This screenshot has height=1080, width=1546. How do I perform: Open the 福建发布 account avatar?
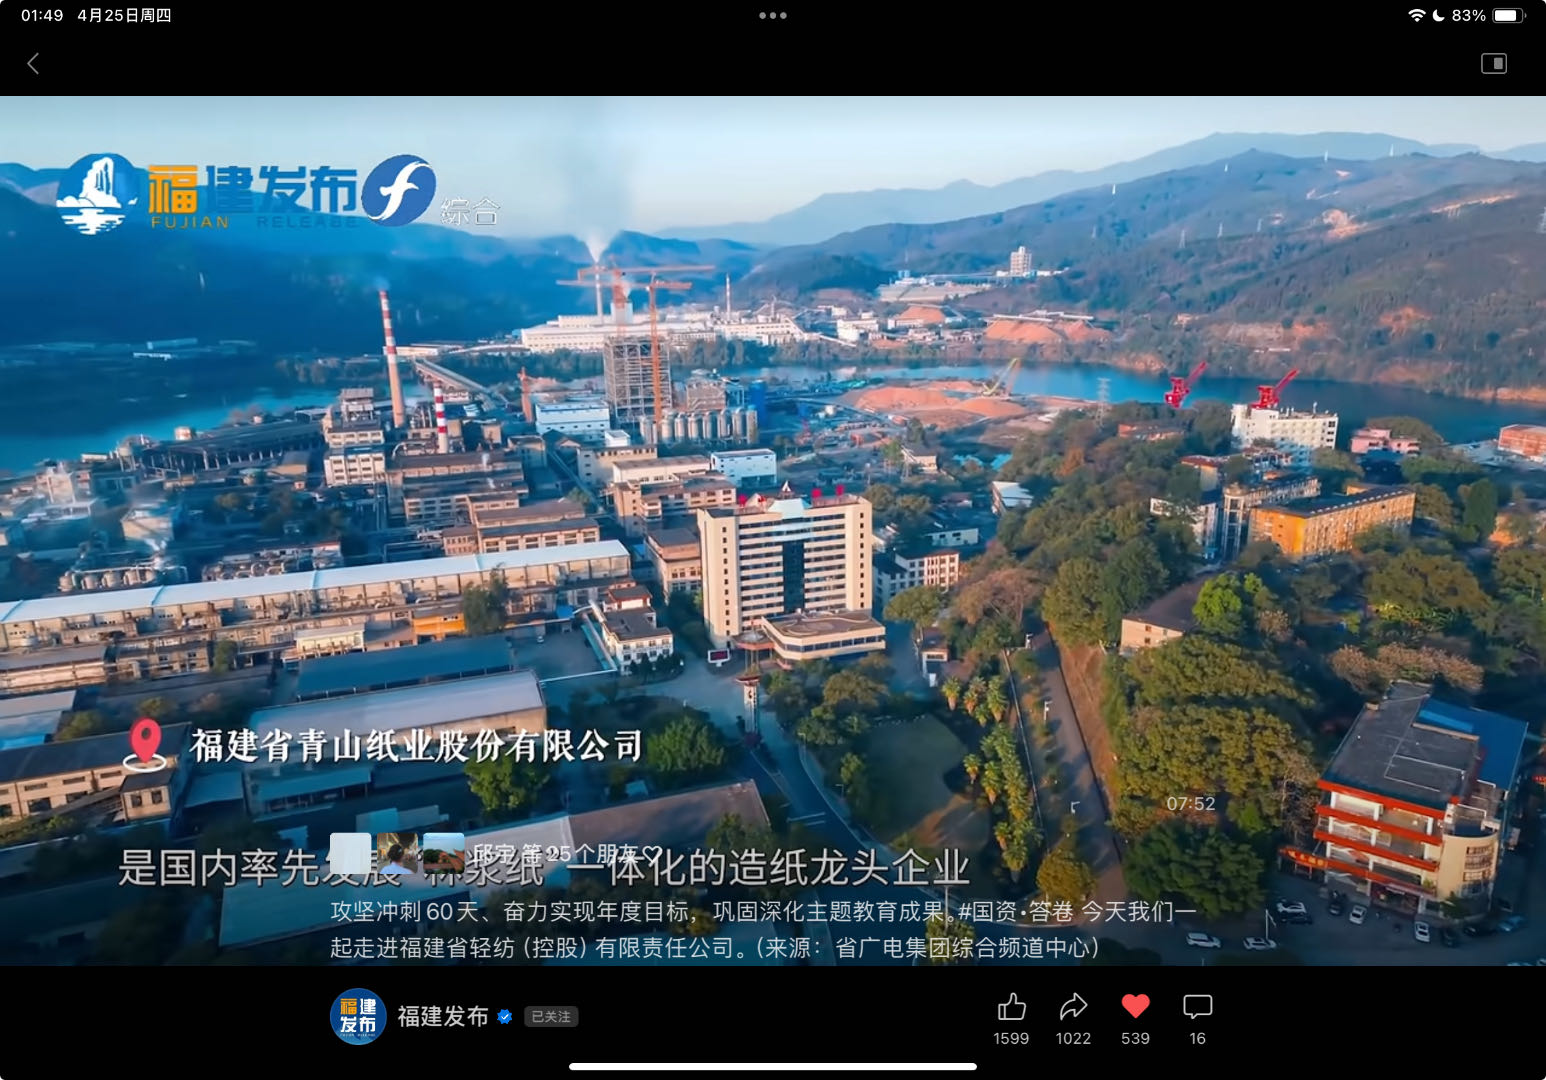pyautogui.click(x=358, y=1016)
